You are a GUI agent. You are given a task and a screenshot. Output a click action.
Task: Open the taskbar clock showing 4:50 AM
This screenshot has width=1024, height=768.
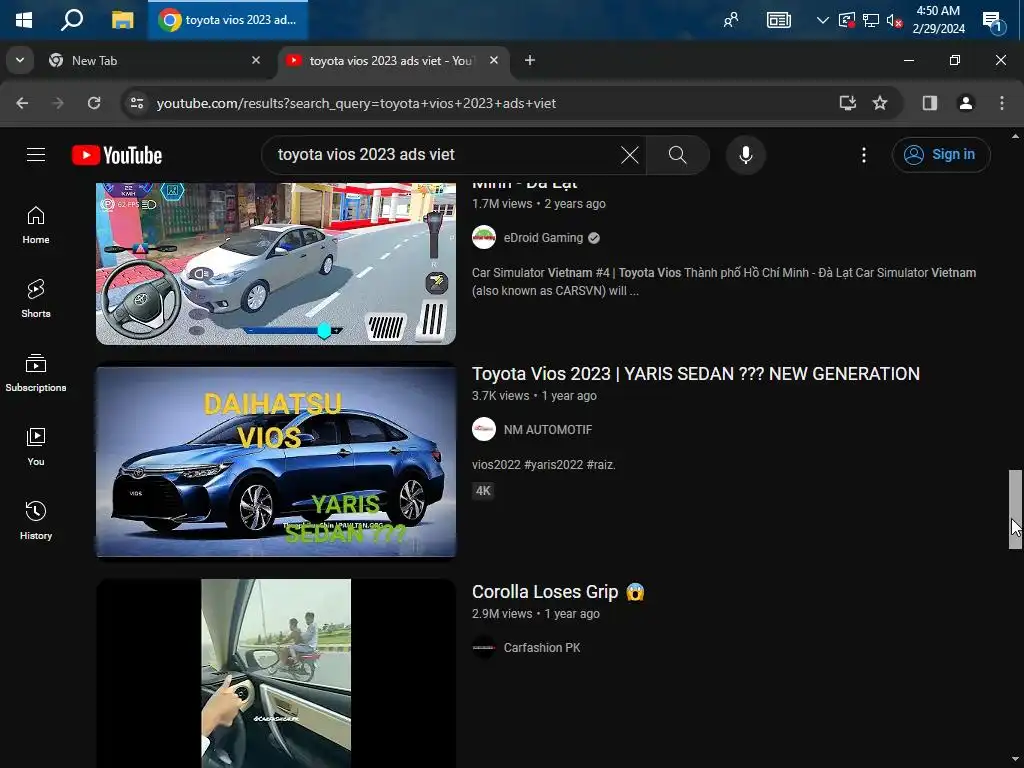point(938,20)
